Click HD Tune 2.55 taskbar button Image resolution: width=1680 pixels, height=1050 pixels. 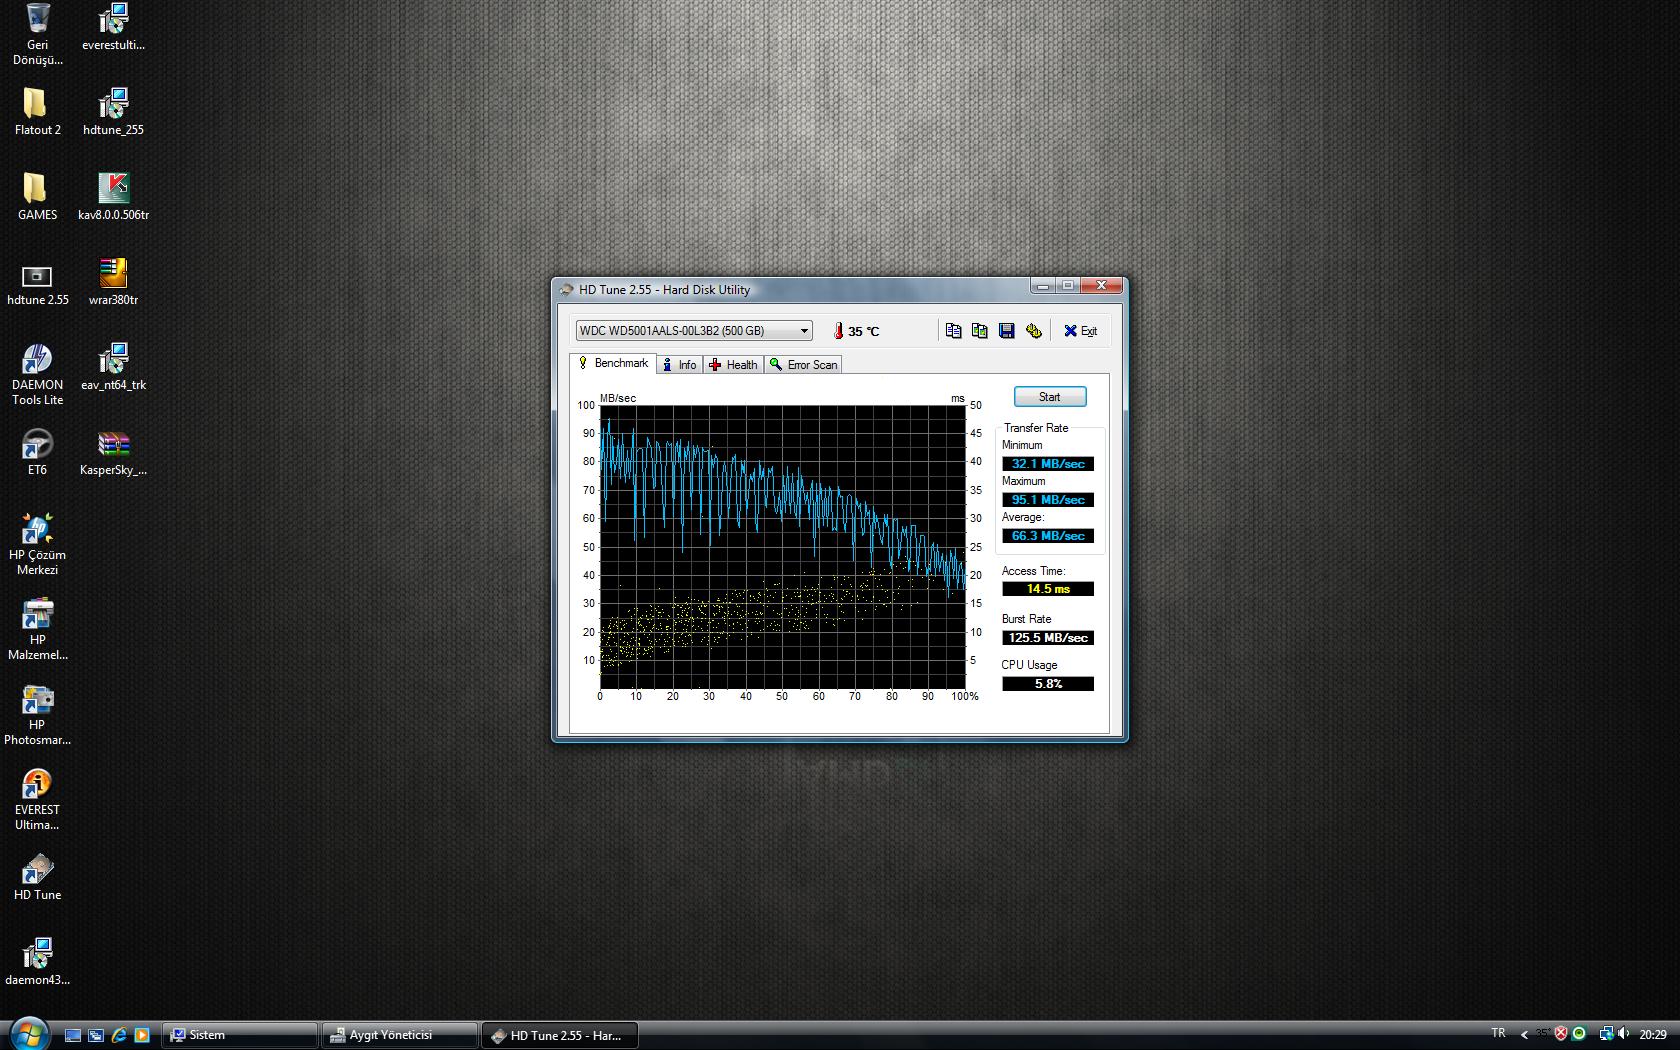click(560, 1035)
